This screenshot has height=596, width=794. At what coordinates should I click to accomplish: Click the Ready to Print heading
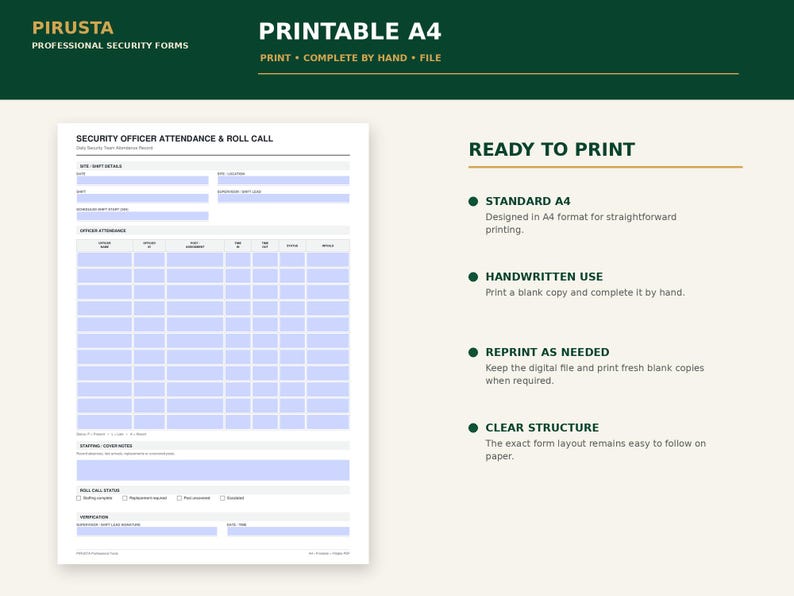(551, 149)
